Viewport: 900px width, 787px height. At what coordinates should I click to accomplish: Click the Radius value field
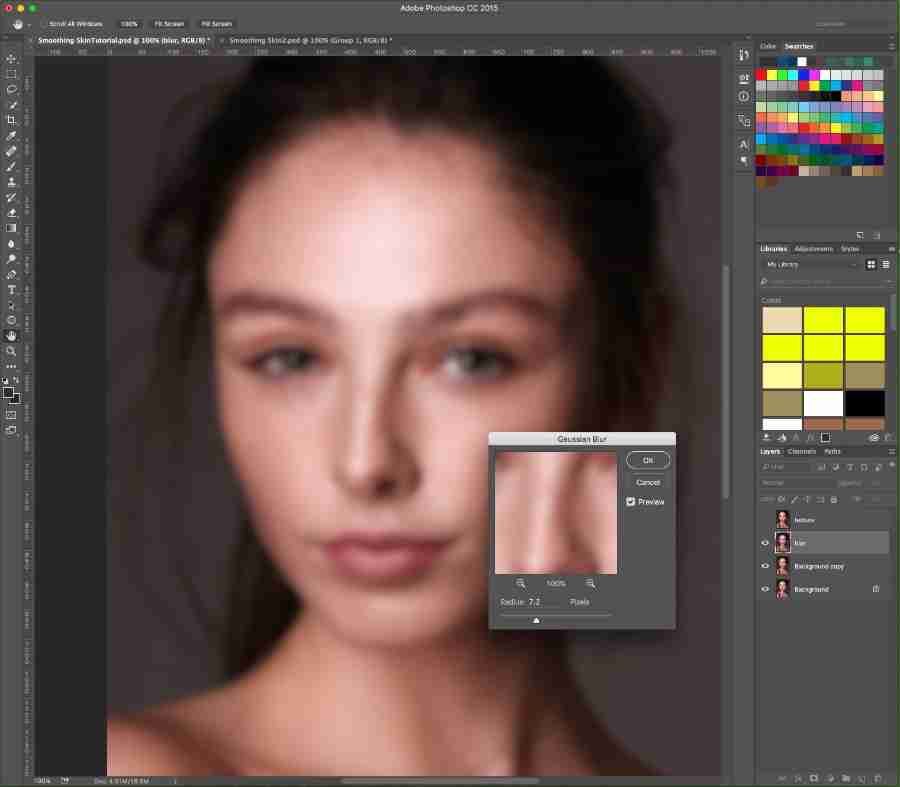[x=544, y=602]
